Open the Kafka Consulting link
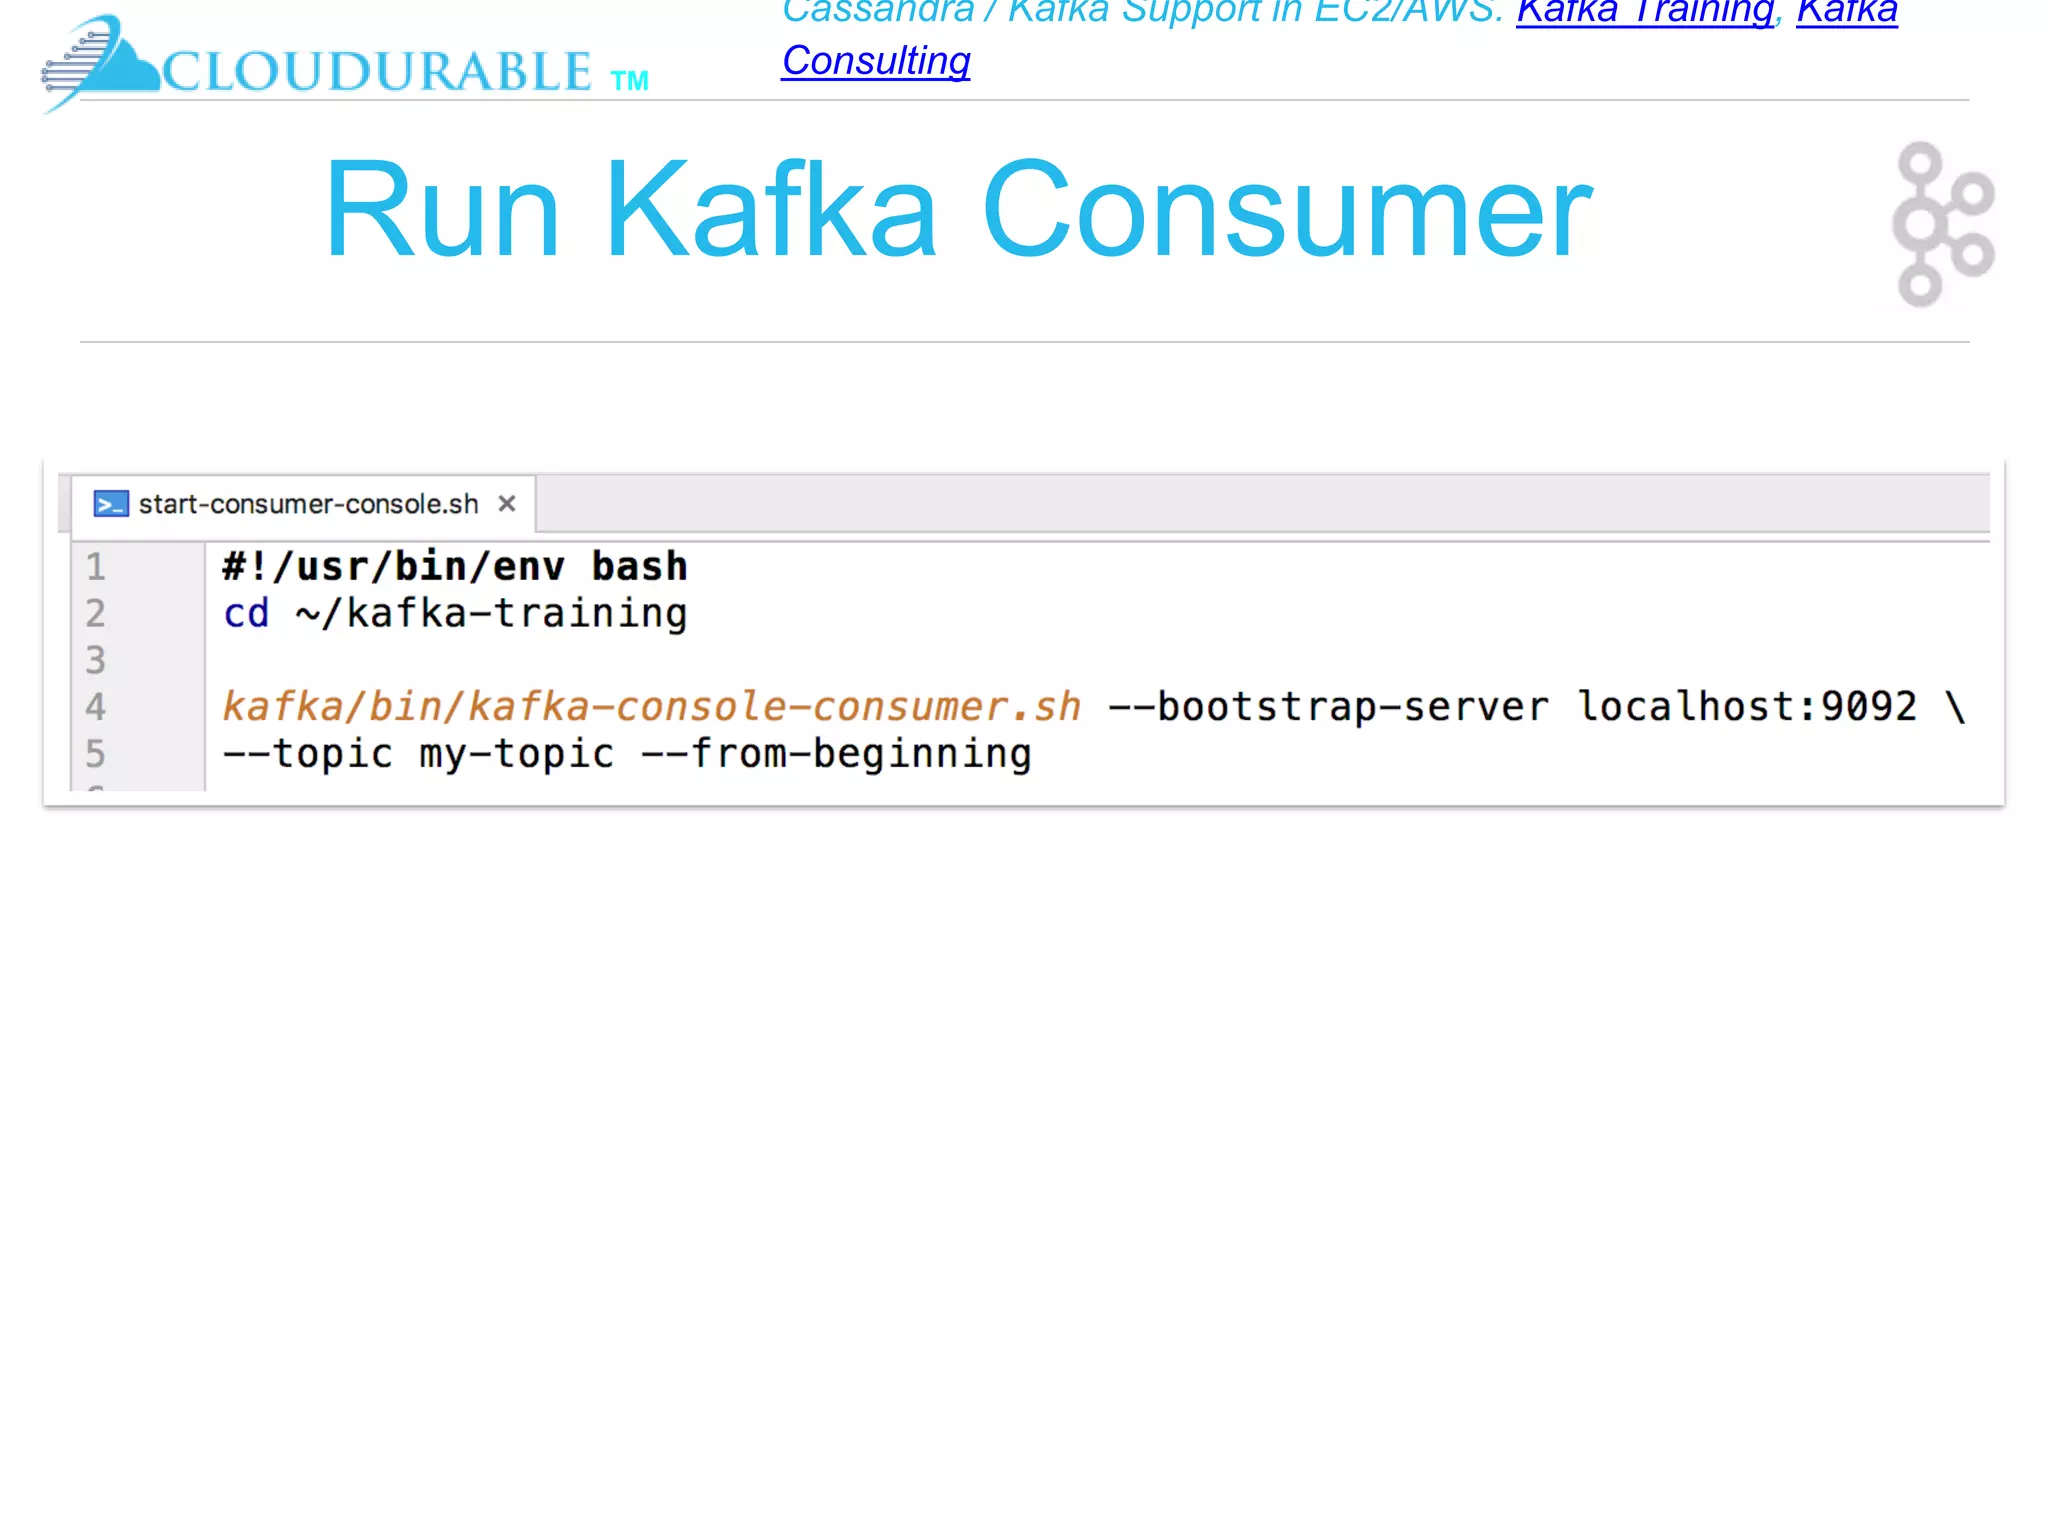 point(876,61)
